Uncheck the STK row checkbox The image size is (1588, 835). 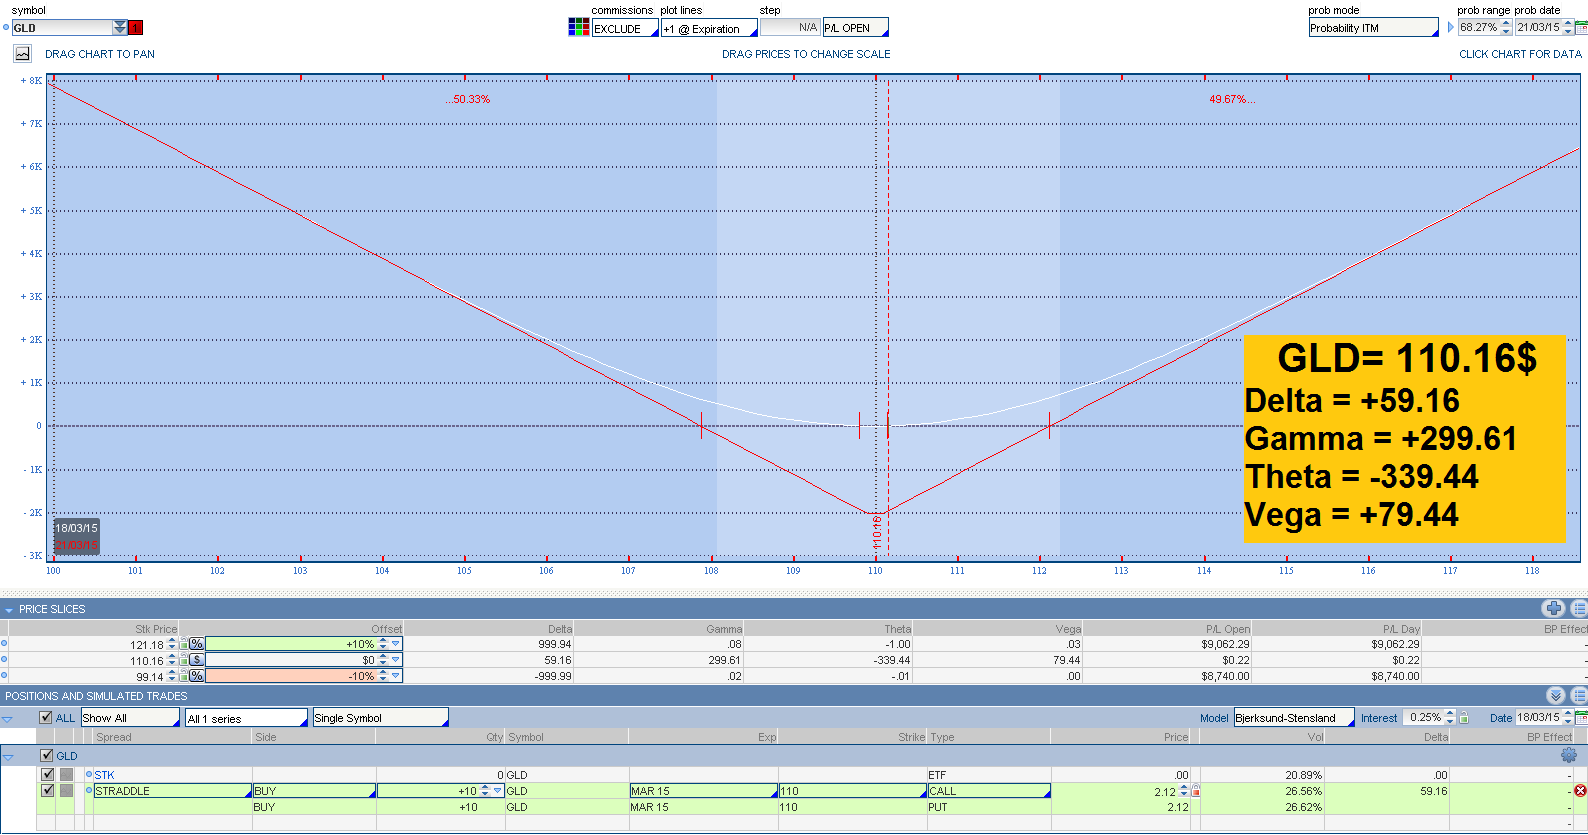coord(47,774)
